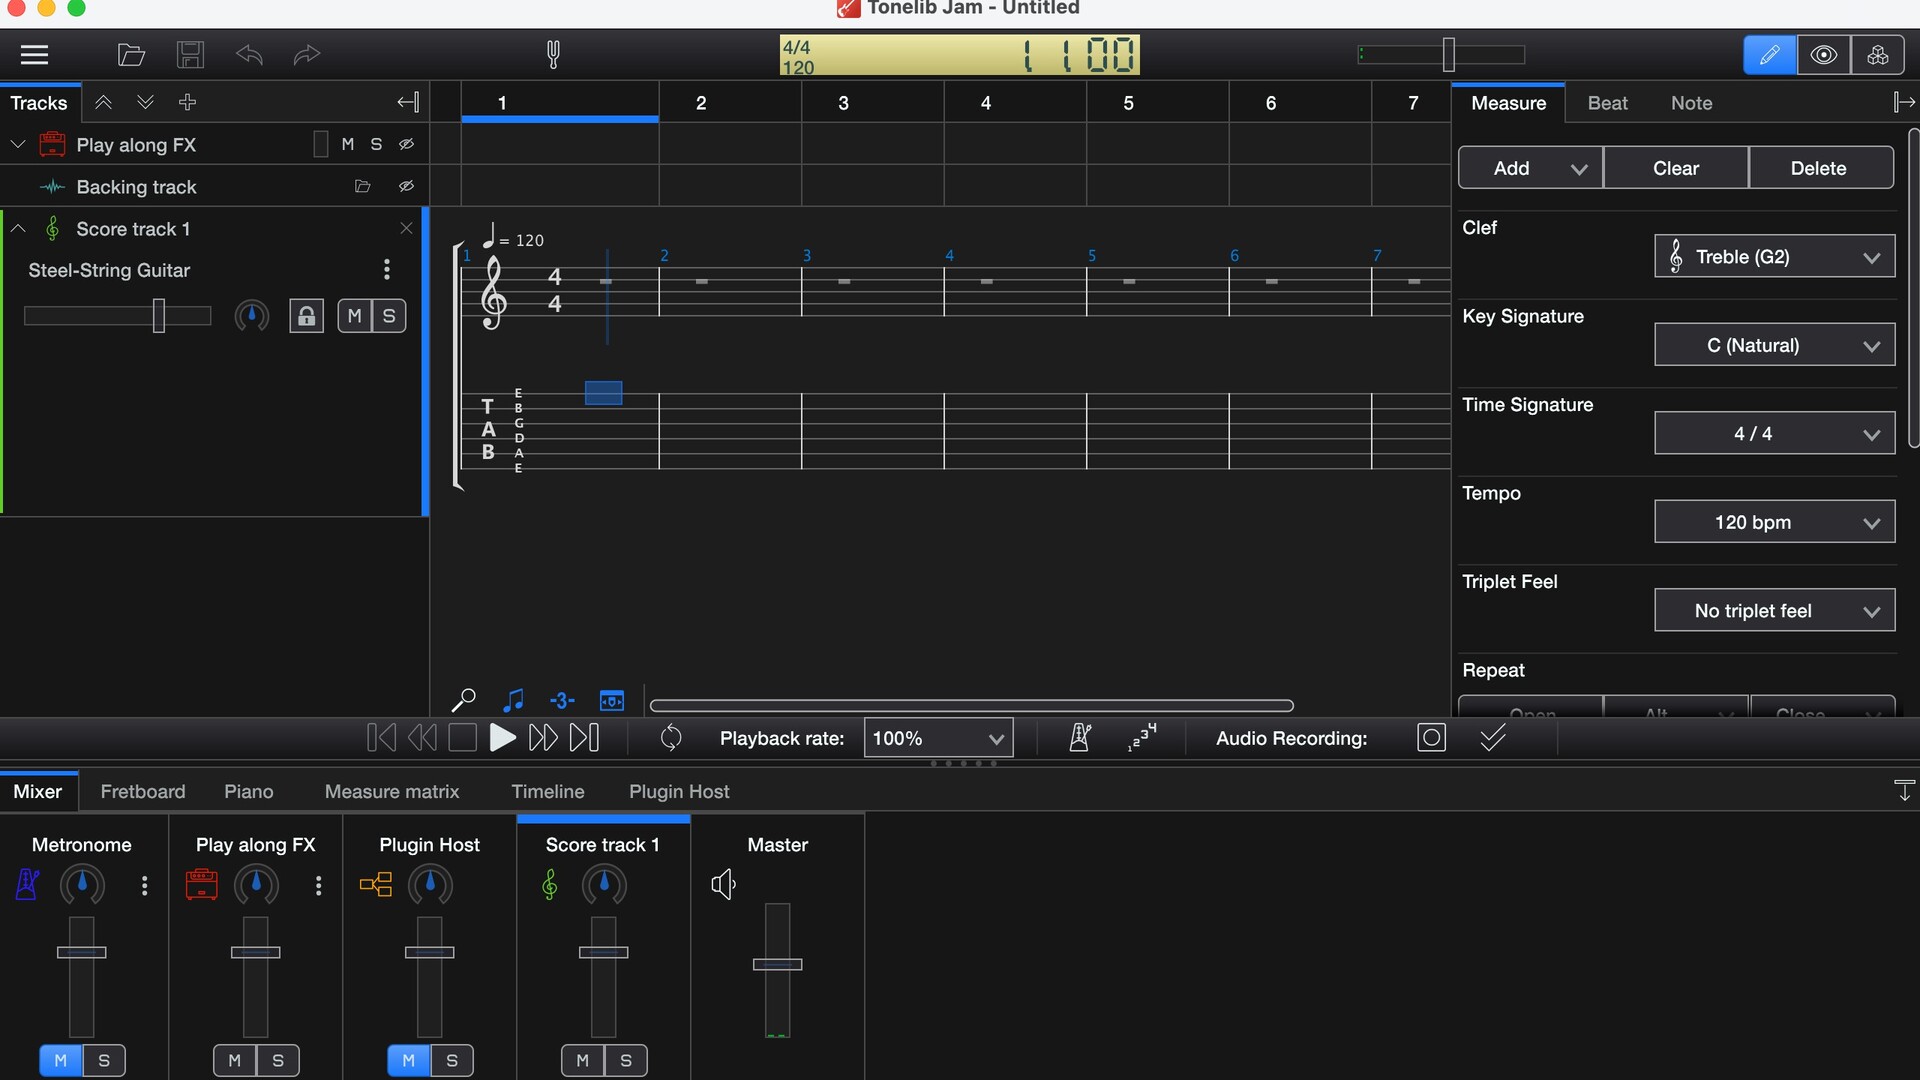
Task: Move track down with the double down chevron
Action: (145, 103)
